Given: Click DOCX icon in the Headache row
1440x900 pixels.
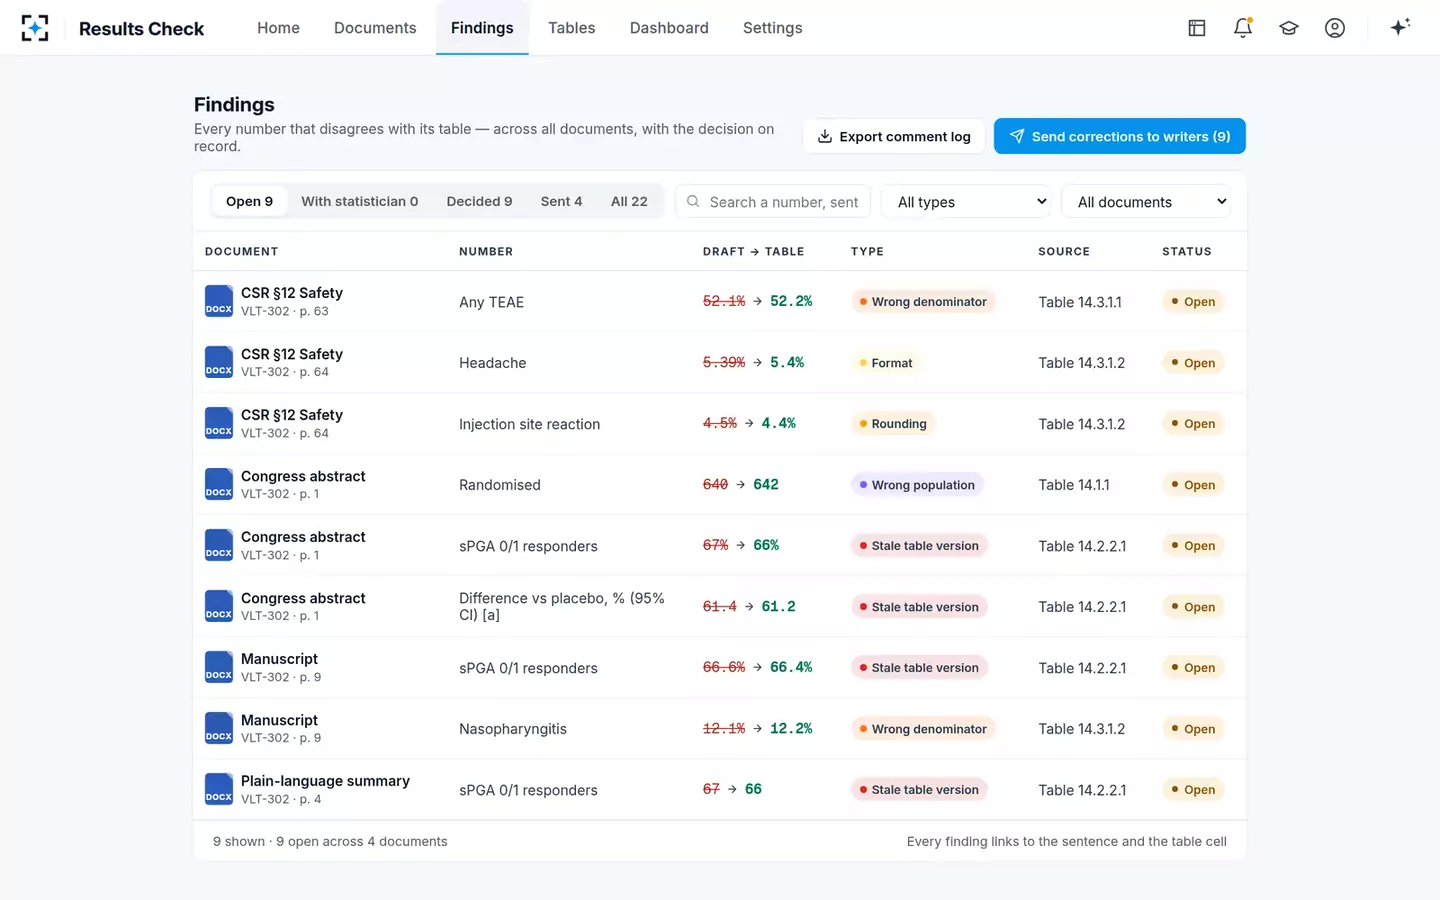Looking at the screenshot, I should pos(219,363).
